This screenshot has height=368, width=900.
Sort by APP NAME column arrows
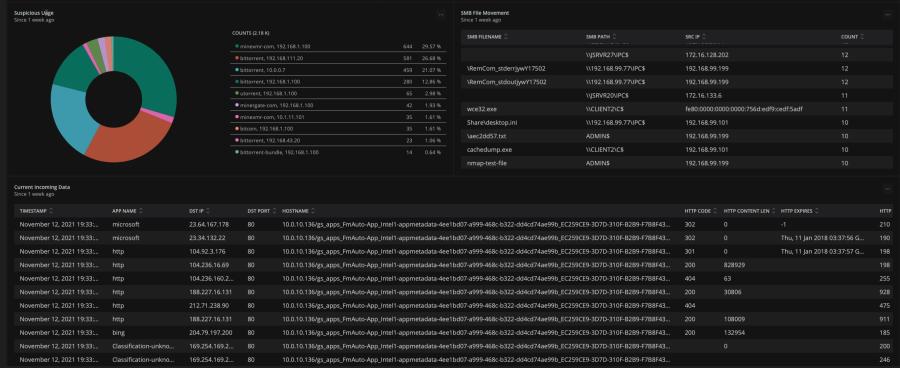tap(141, 211)
